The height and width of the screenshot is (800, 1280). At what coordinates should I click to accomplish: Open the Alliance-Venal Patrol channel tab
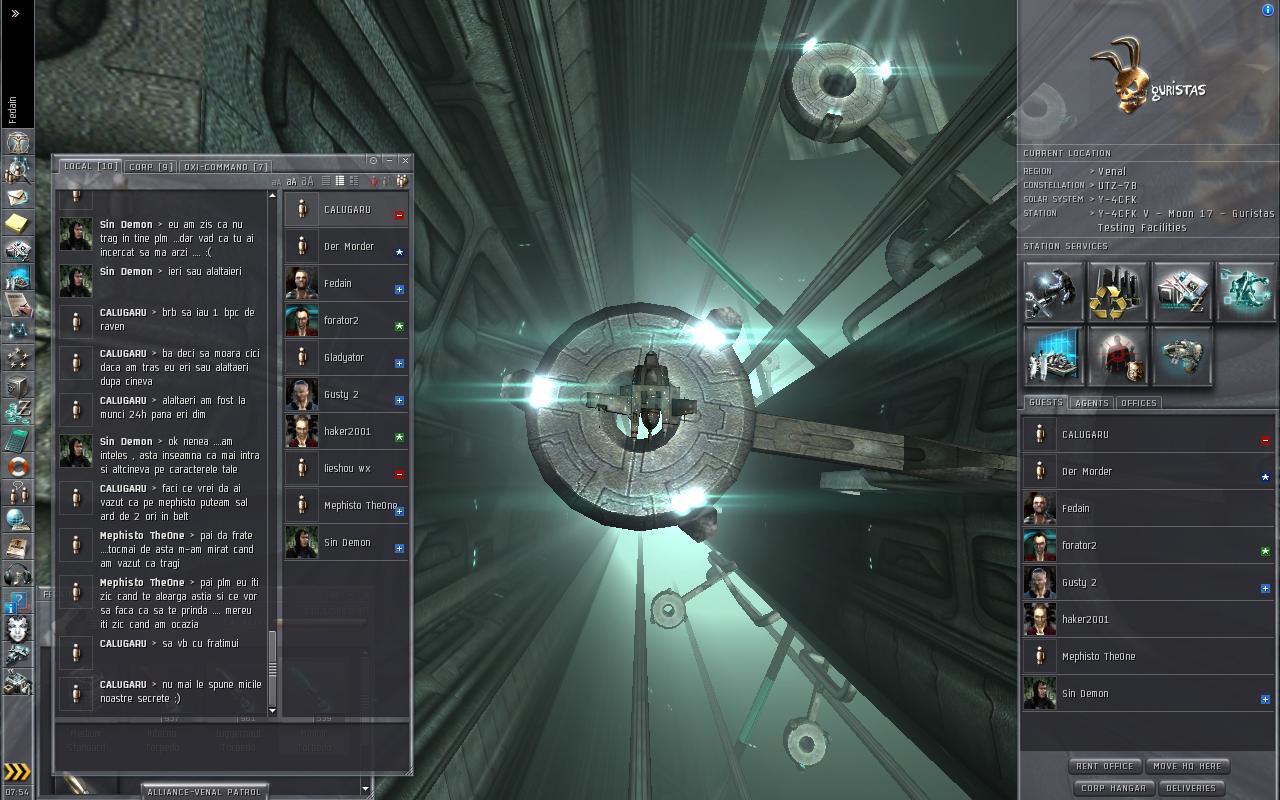tap(204, 792)
